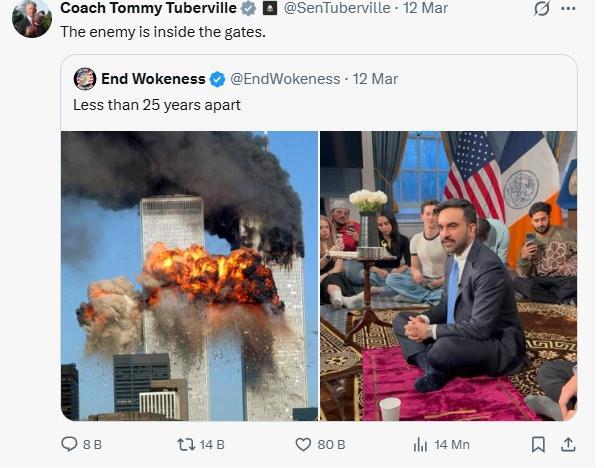Open the view analytics bar chart icon
Screen dimensions: 604x468
click(x=421, y=444)
